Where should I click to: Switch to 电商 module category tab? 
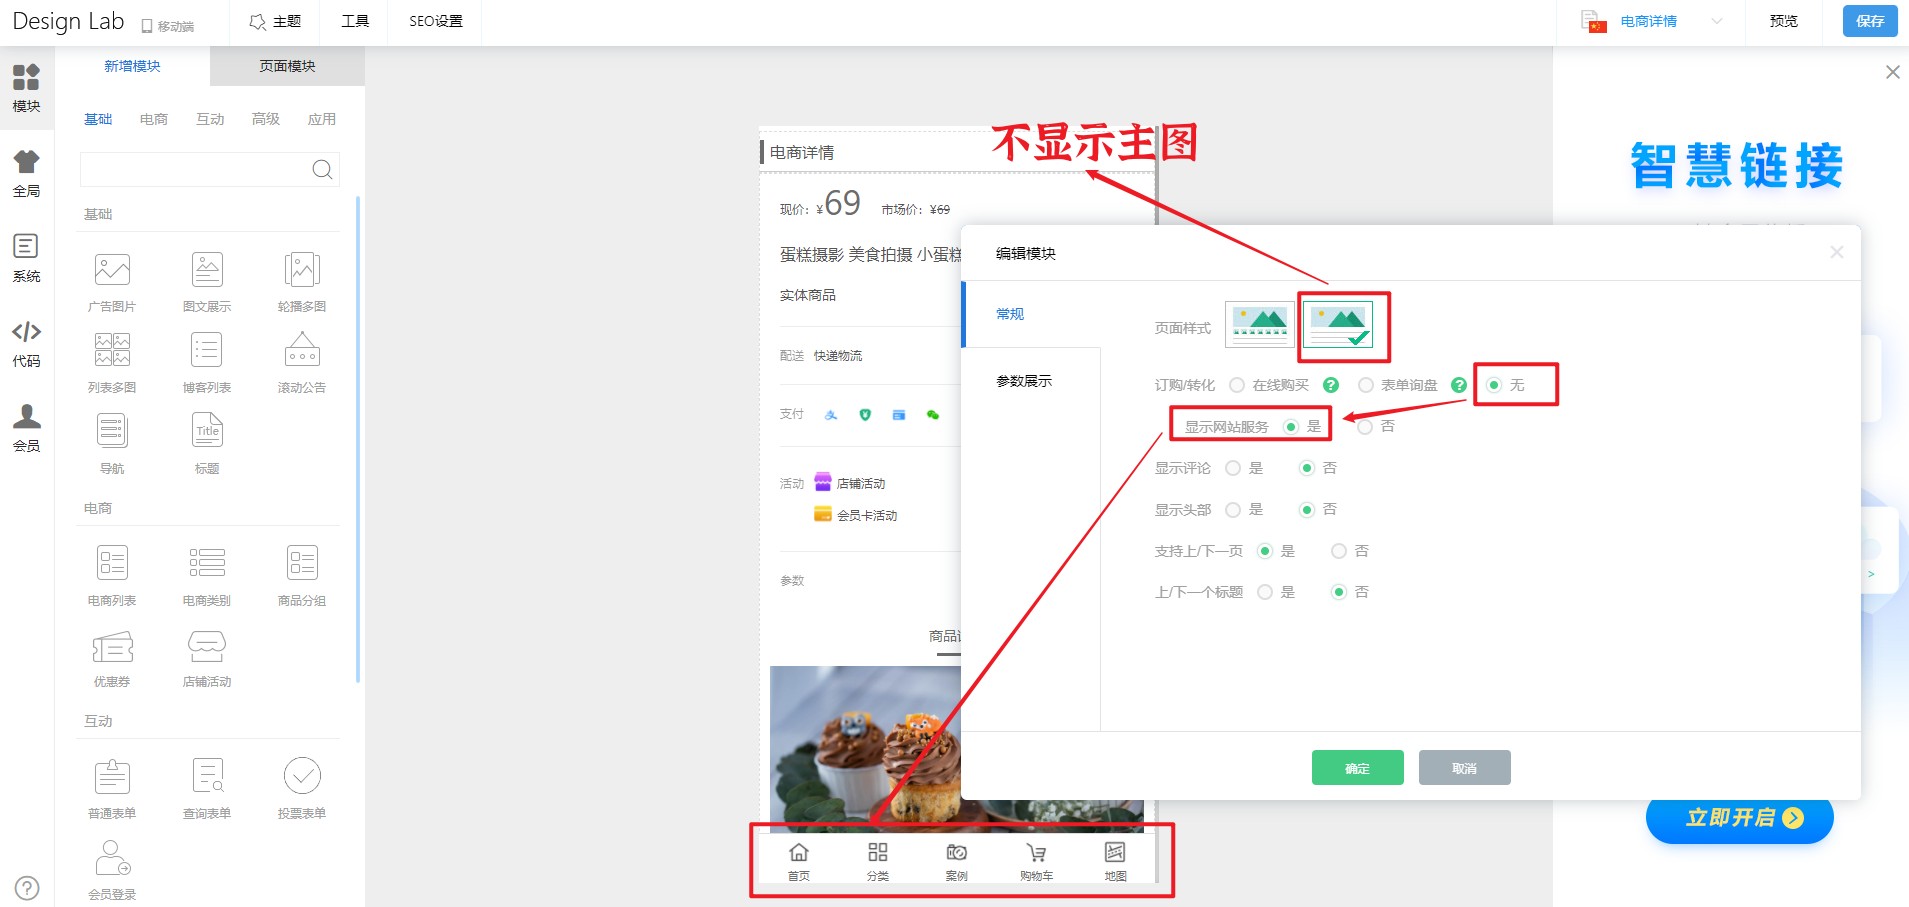pos(154,119)
